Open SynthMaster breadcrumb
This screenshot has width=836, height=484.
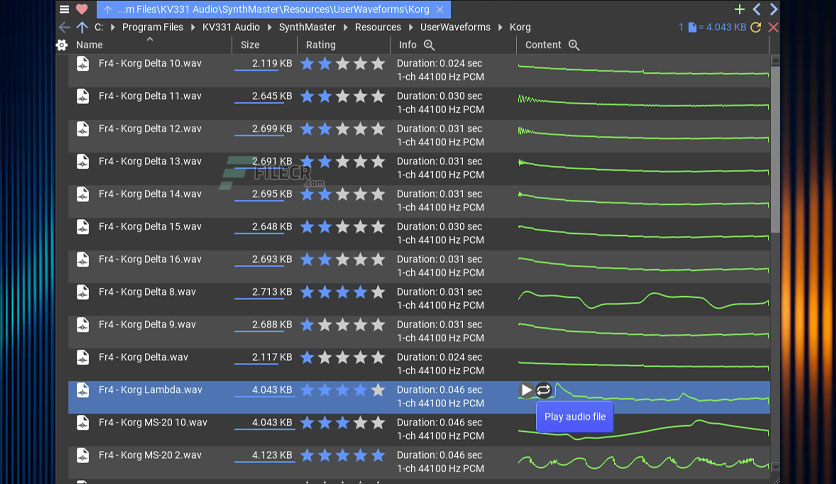tap(307, 27)
